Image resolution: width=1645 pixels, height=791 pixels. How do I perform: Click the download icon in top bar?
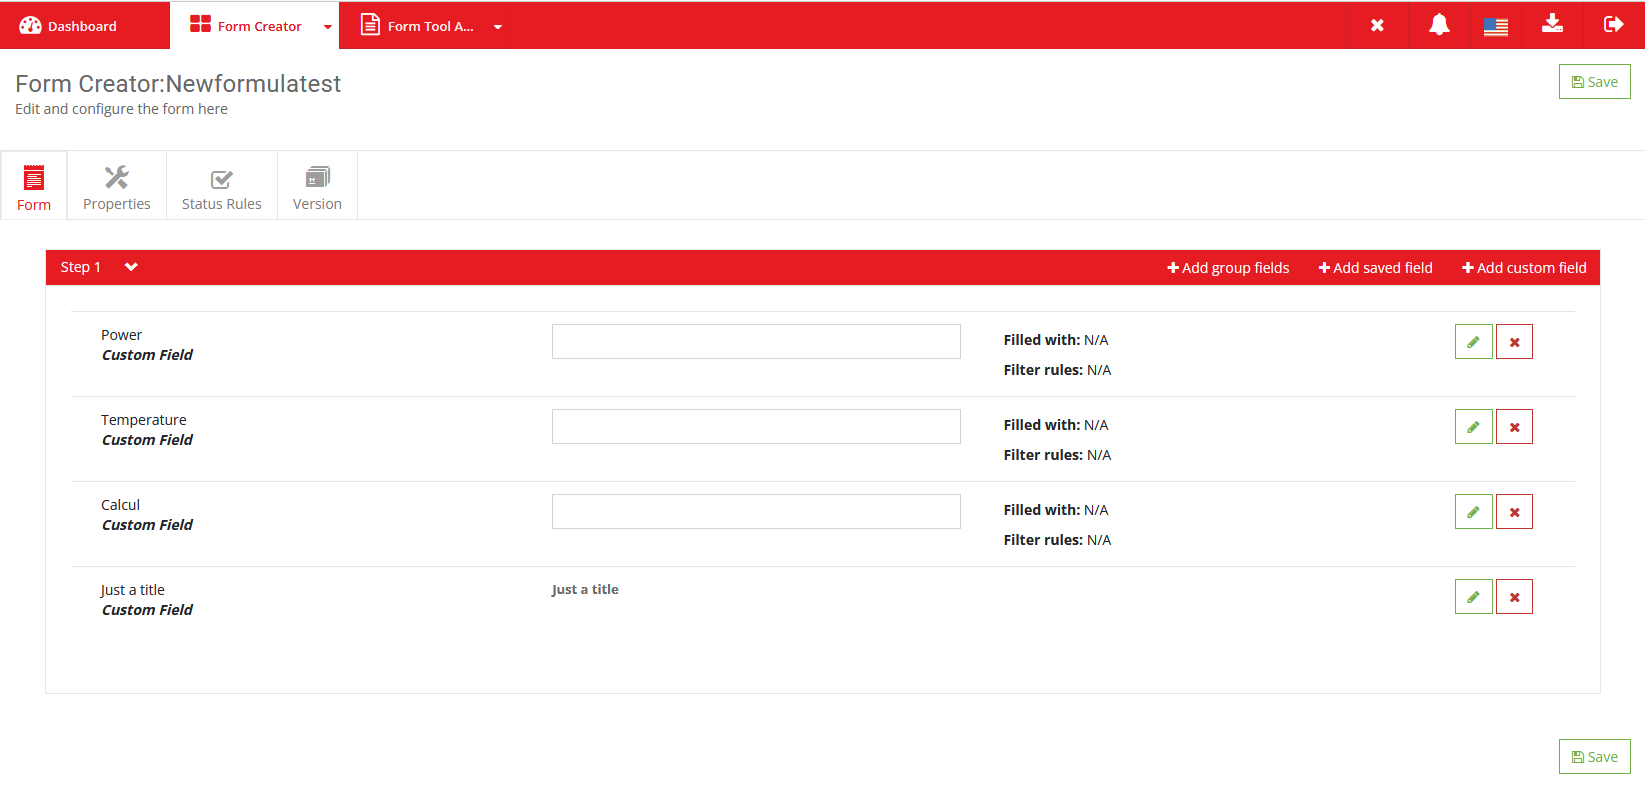(1552, 24)
